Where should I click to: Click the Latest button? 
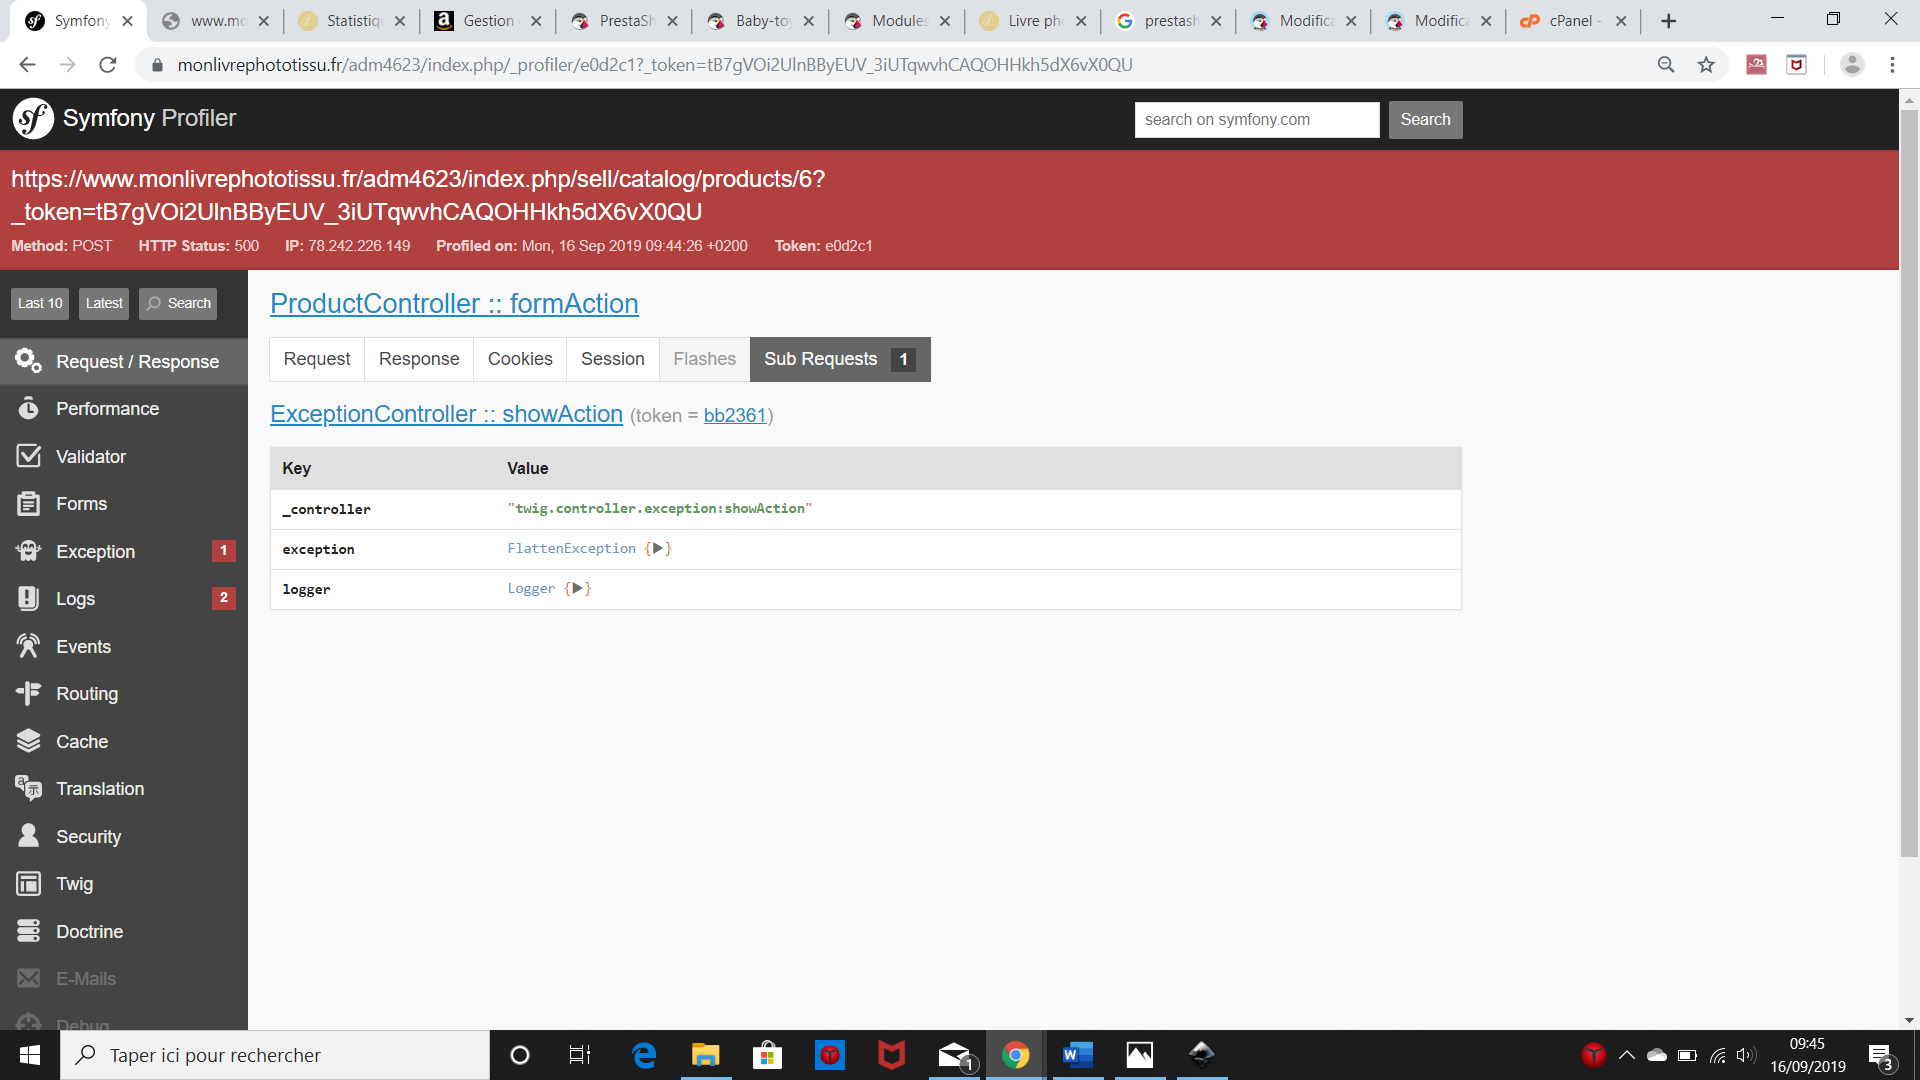tap(104, 303)
